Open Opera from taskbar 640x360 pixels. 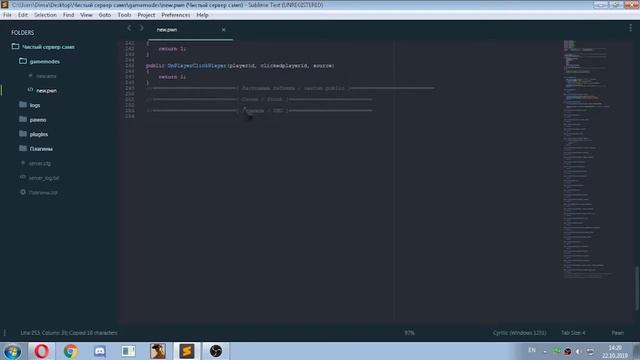pos(41,351)
